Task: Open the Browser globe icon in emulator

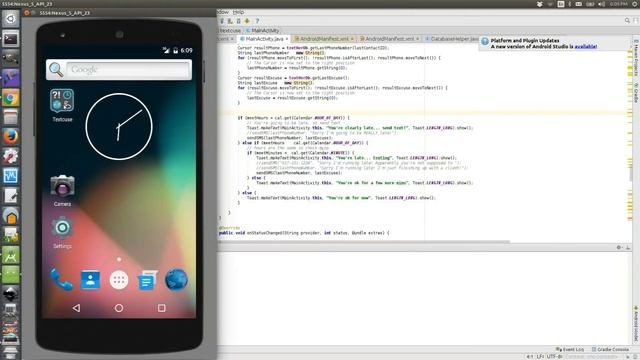Action: pos(176,280)
